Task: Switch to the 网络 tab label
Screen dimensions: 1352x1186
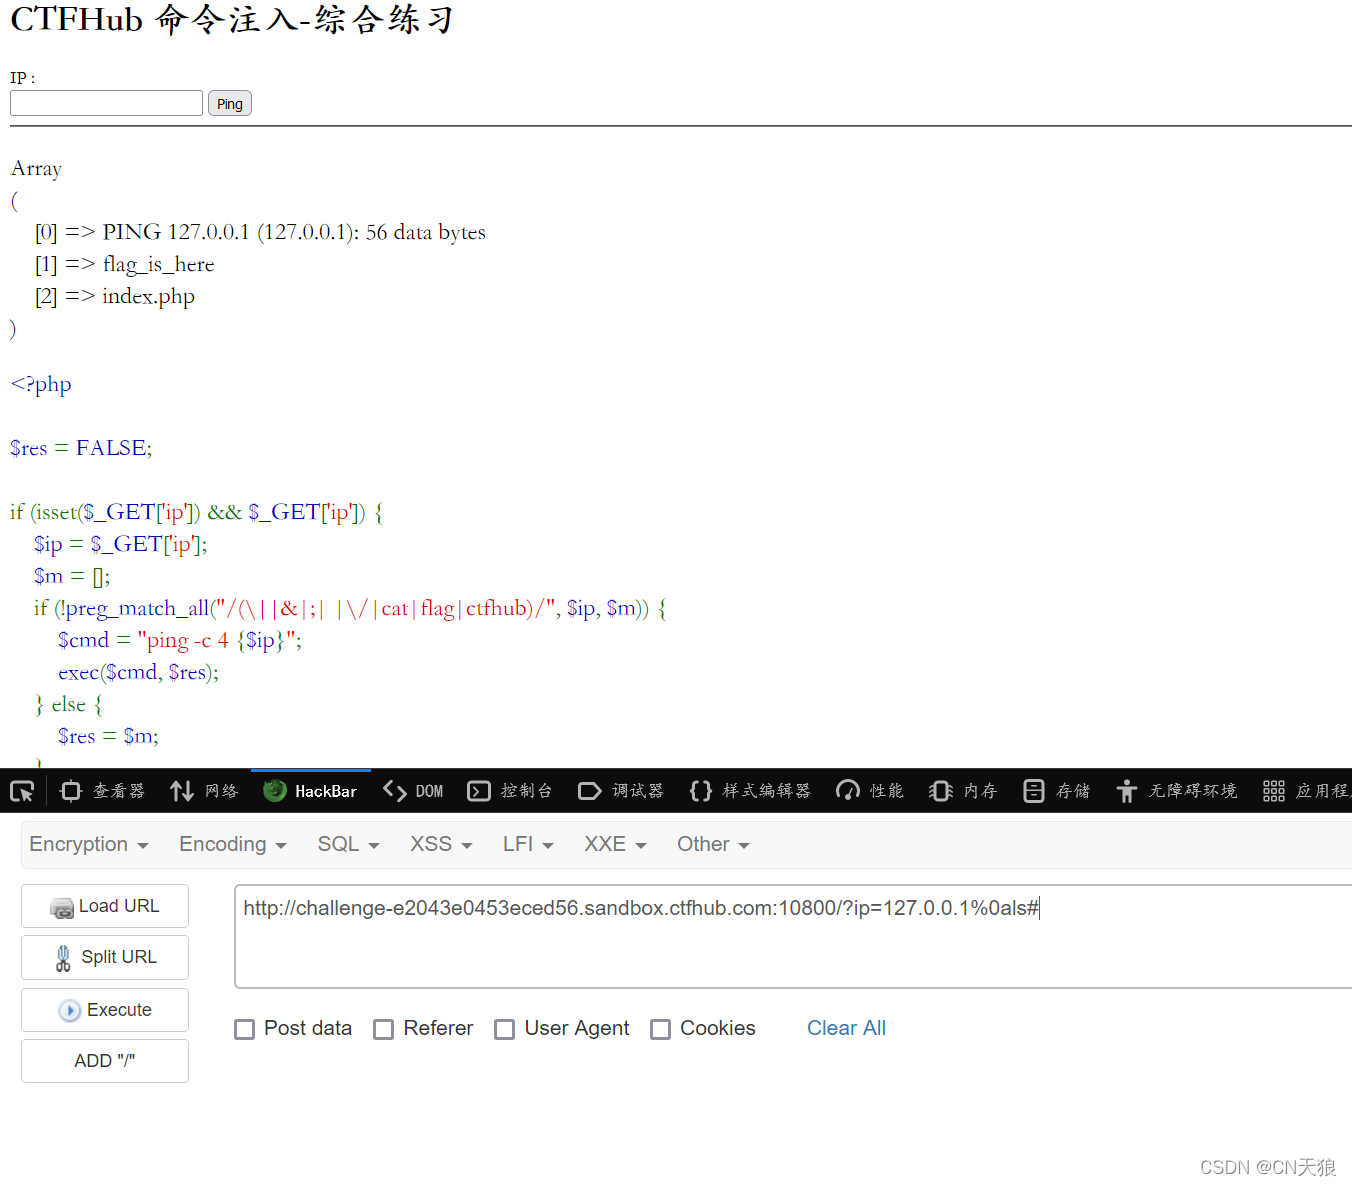Action: [x=221, y=791]
